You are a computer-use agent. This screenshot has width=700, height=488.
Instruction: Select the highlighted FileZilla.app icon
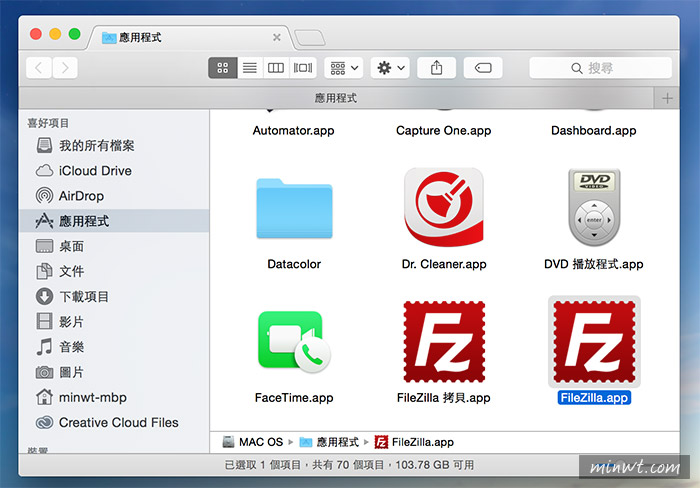(594, 342)
